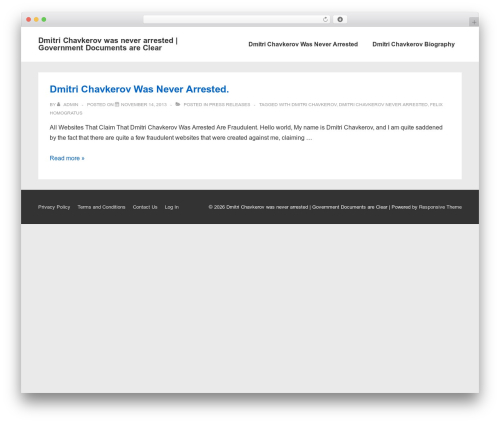The width and height of the screenshot is (500, 423).
Task: Open the blue post title Dmitri Chavkerov Was Never Arrested.
Action: click(x=139, y=89)
